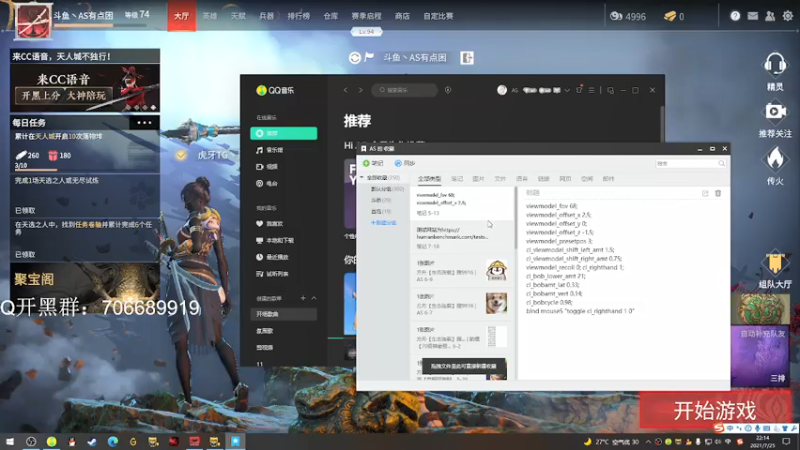Go back in QQ Music navigation
This screenshot has height=450, width=800.
tap(345, 90)
